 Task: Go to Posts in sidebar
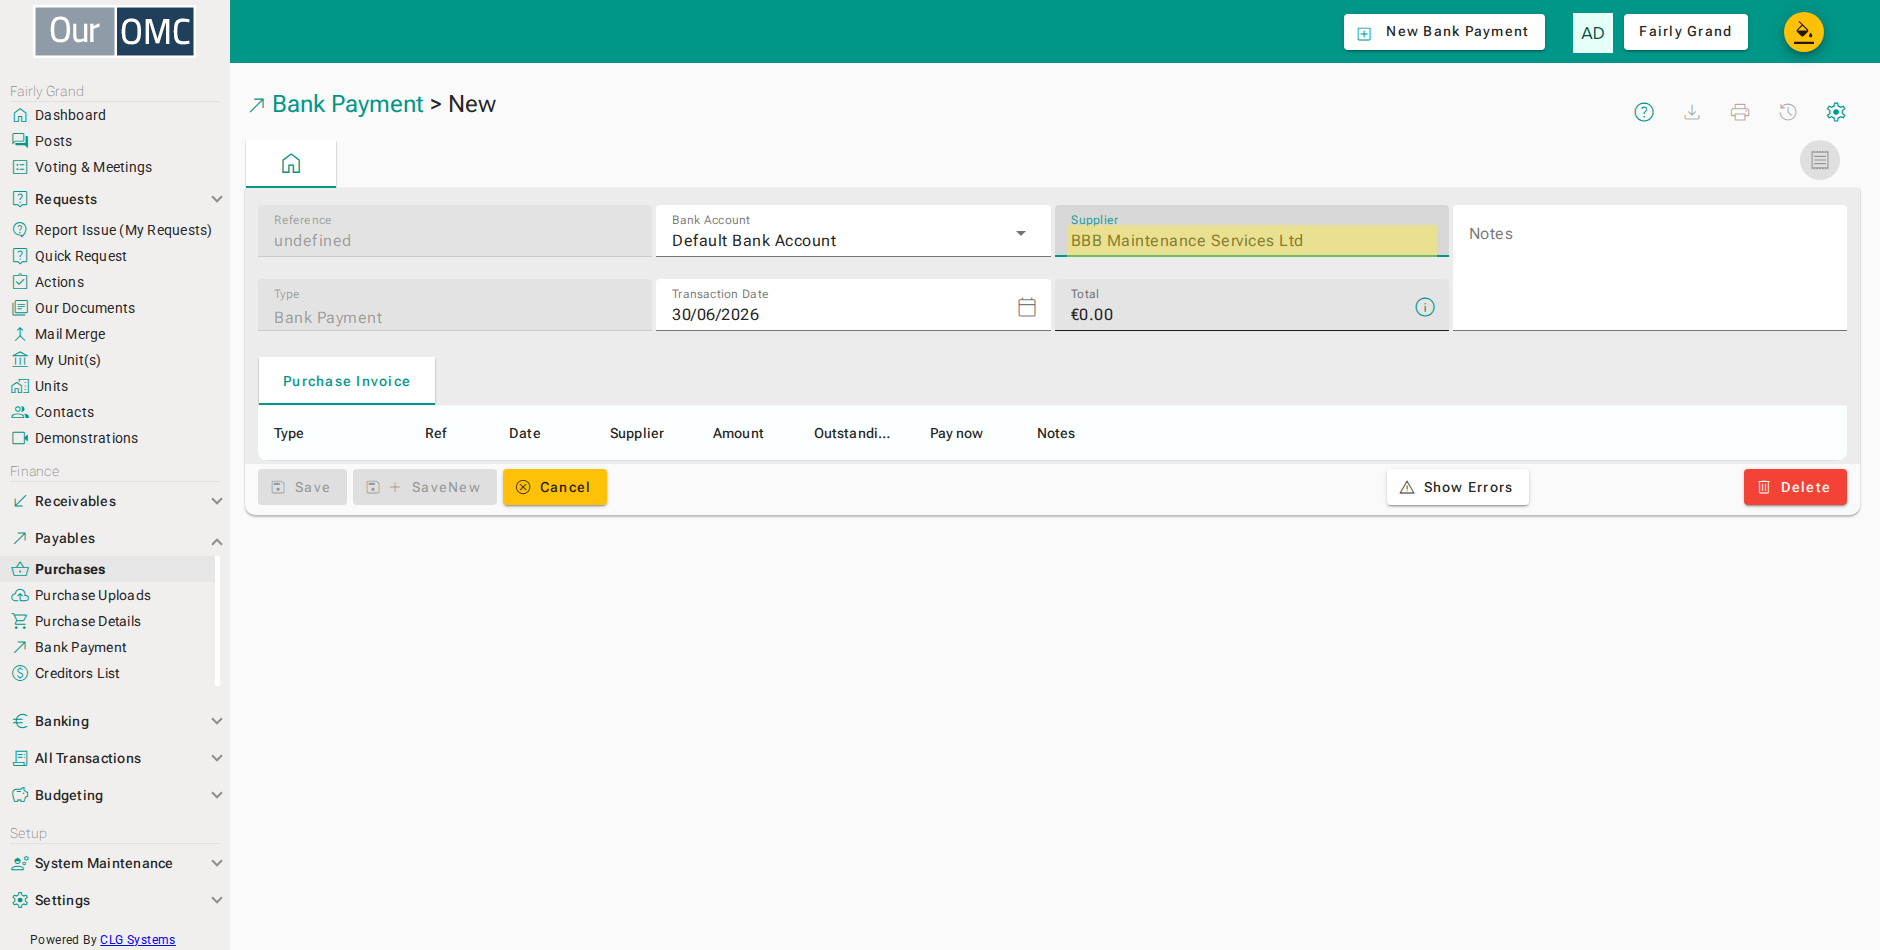(53, 141)
